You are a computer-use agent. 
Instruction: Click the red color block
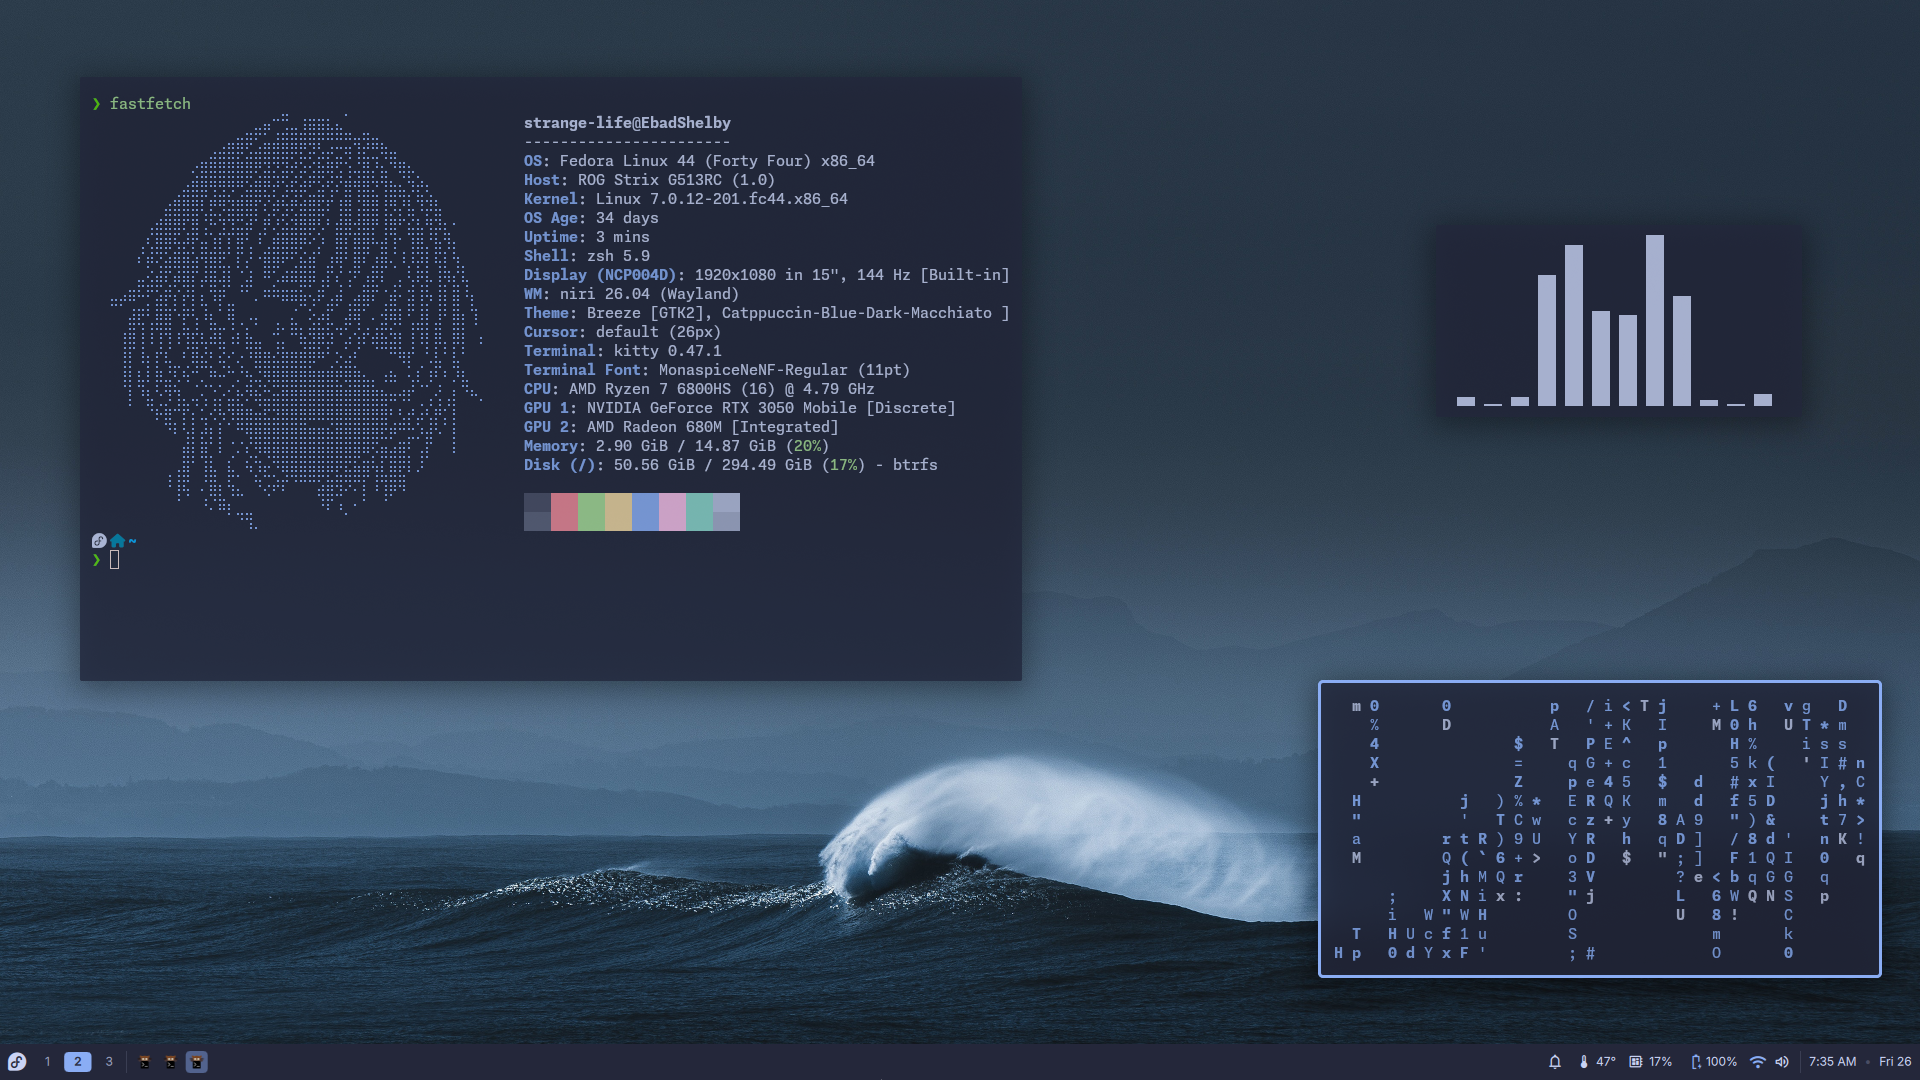tap(564, 512)
